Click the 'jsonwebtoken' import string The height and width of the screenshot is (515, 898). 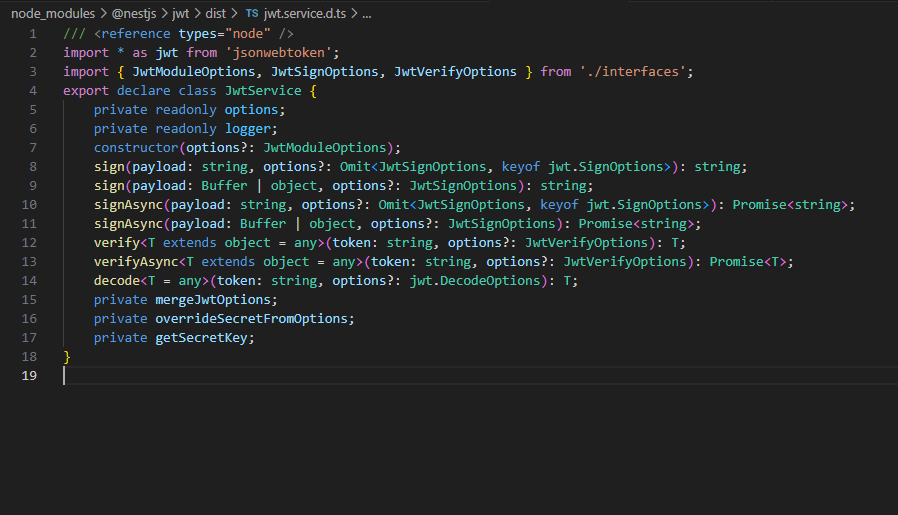(278, 53)
